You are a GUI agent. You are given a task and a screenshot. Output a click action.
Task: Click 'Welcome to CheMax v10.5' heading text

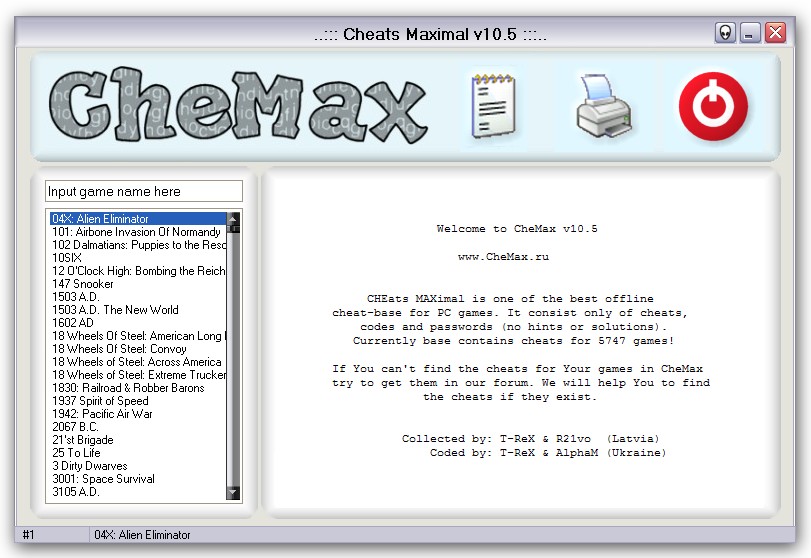point(517,229)
